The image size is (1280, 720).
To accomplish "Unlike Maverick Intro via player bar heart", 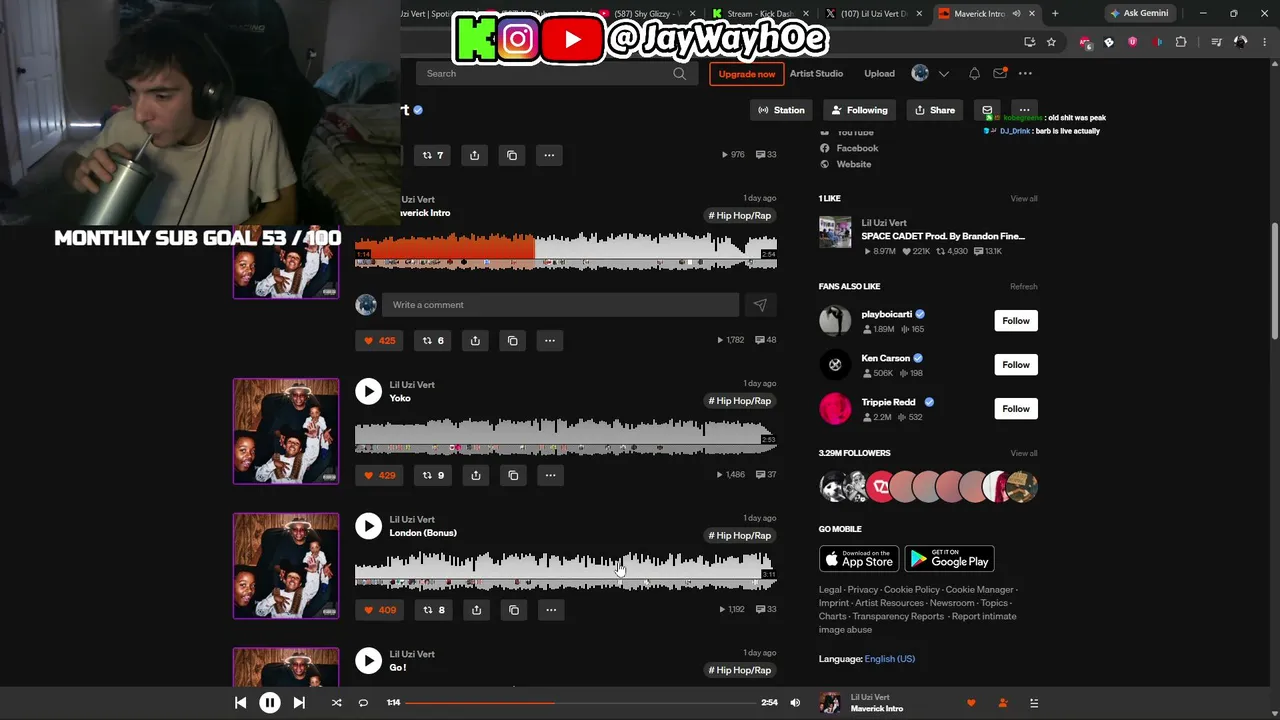I will click(971, 703).
